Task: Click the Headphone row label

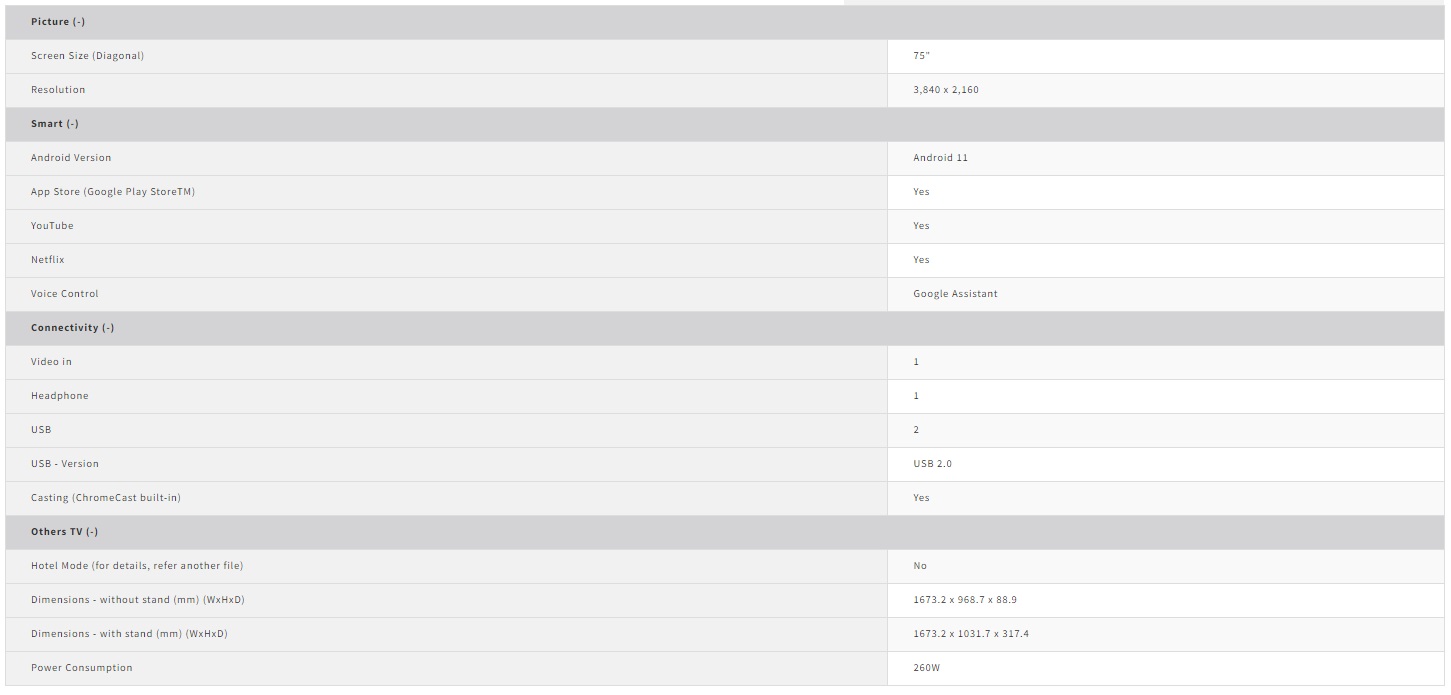Action: click(59, 396)
